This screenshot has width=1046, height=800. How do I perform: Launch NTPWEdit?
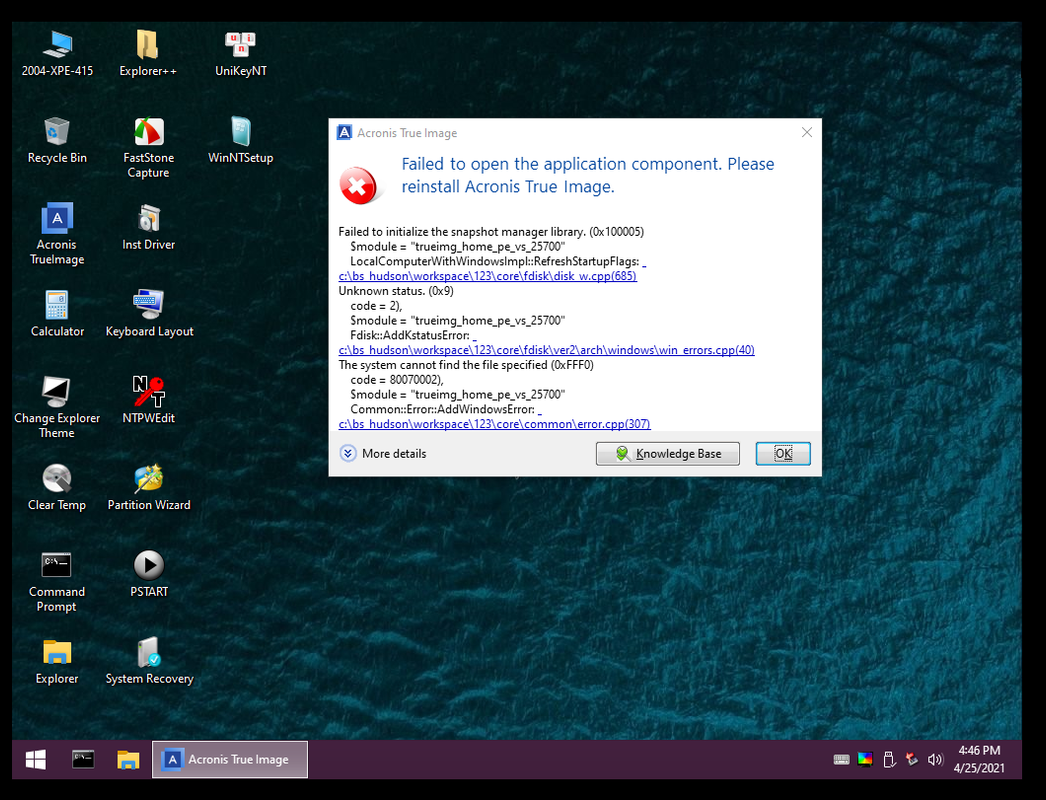[149, 400]
